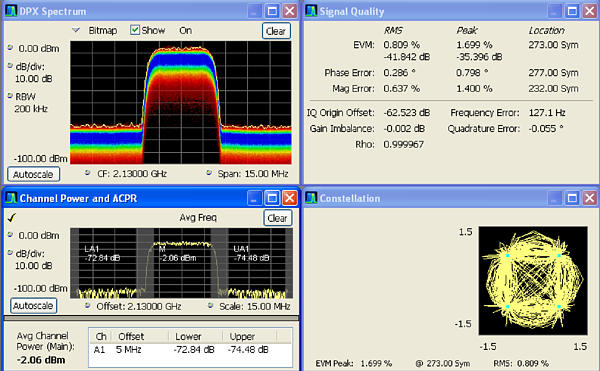Screen dimensions: 600x371
Task: Click the divider bar above Avg Channel Power
Action: [x=151, y=318]
